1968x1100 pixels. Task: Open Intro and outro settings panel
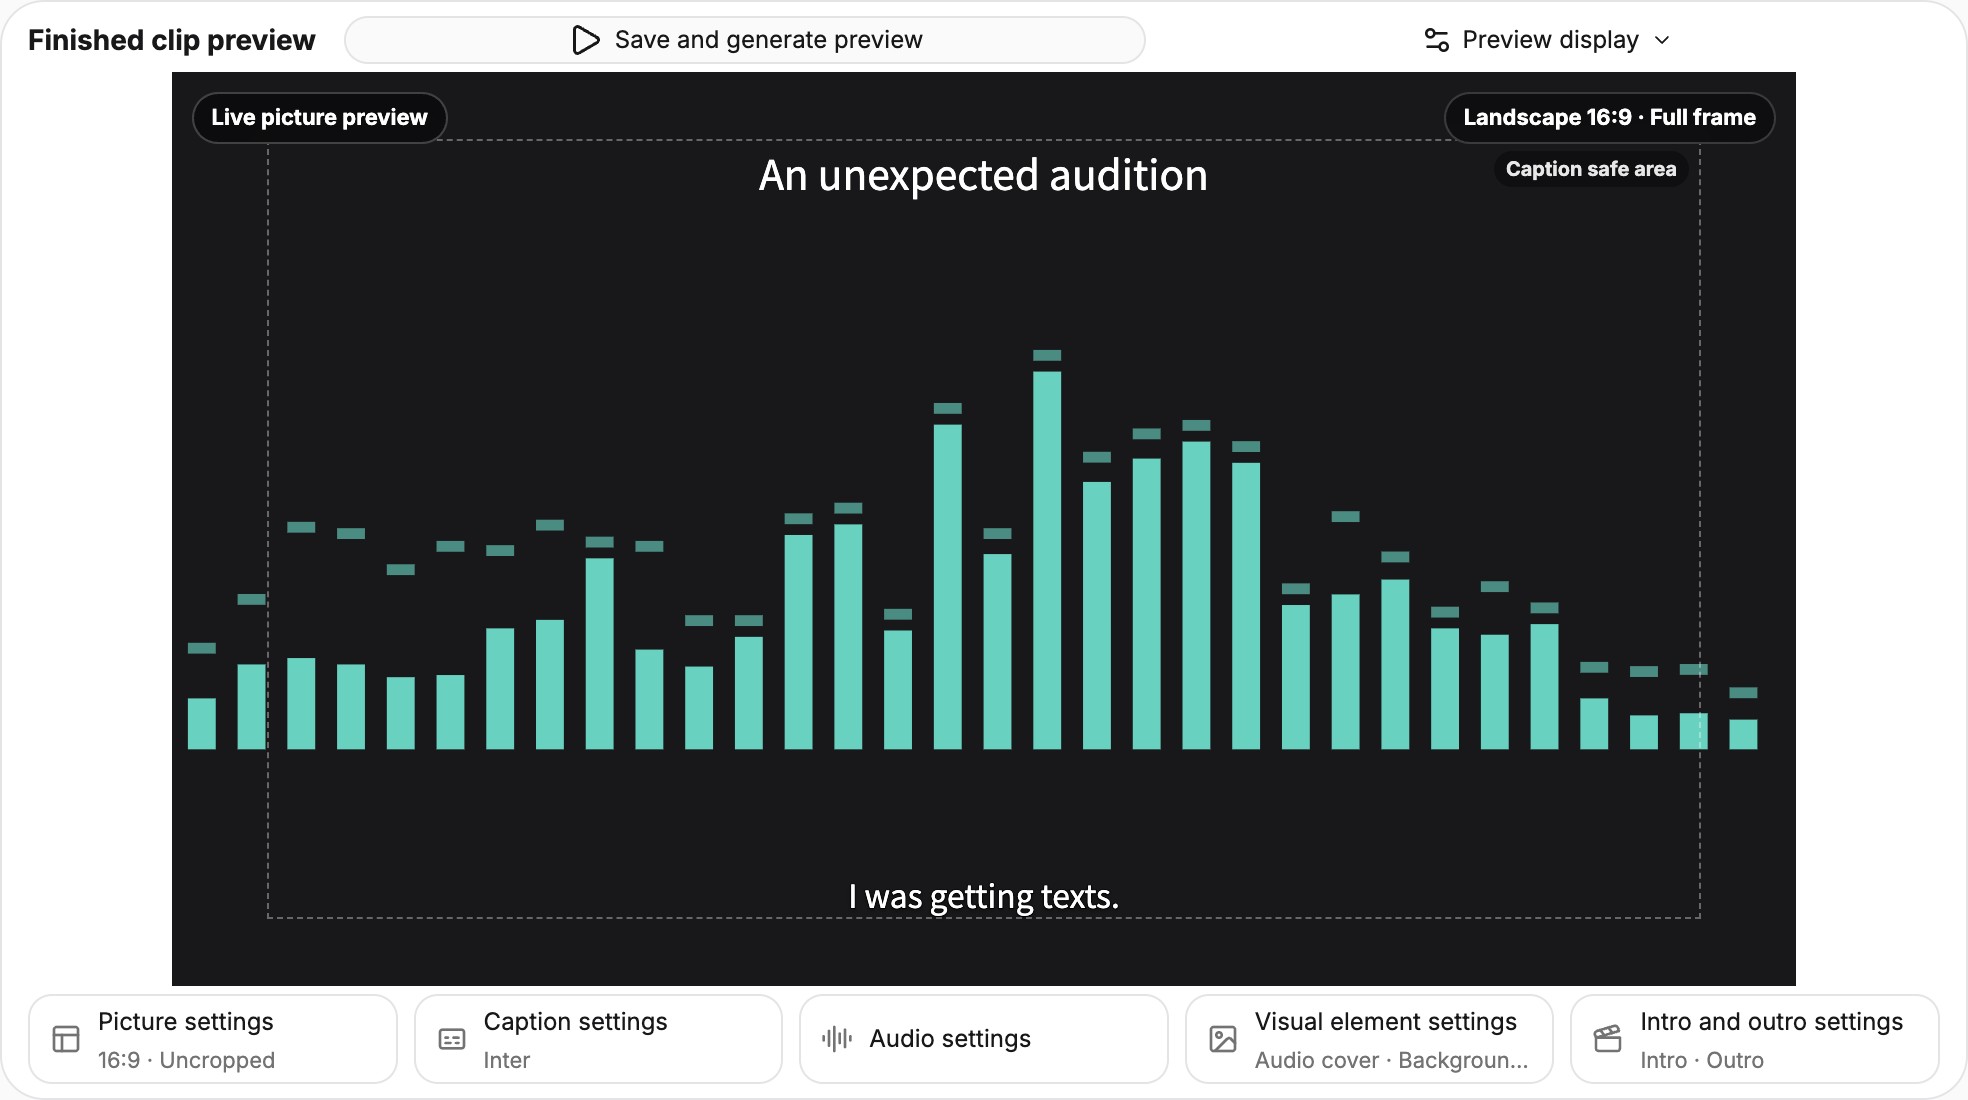pos(1755,1039)
